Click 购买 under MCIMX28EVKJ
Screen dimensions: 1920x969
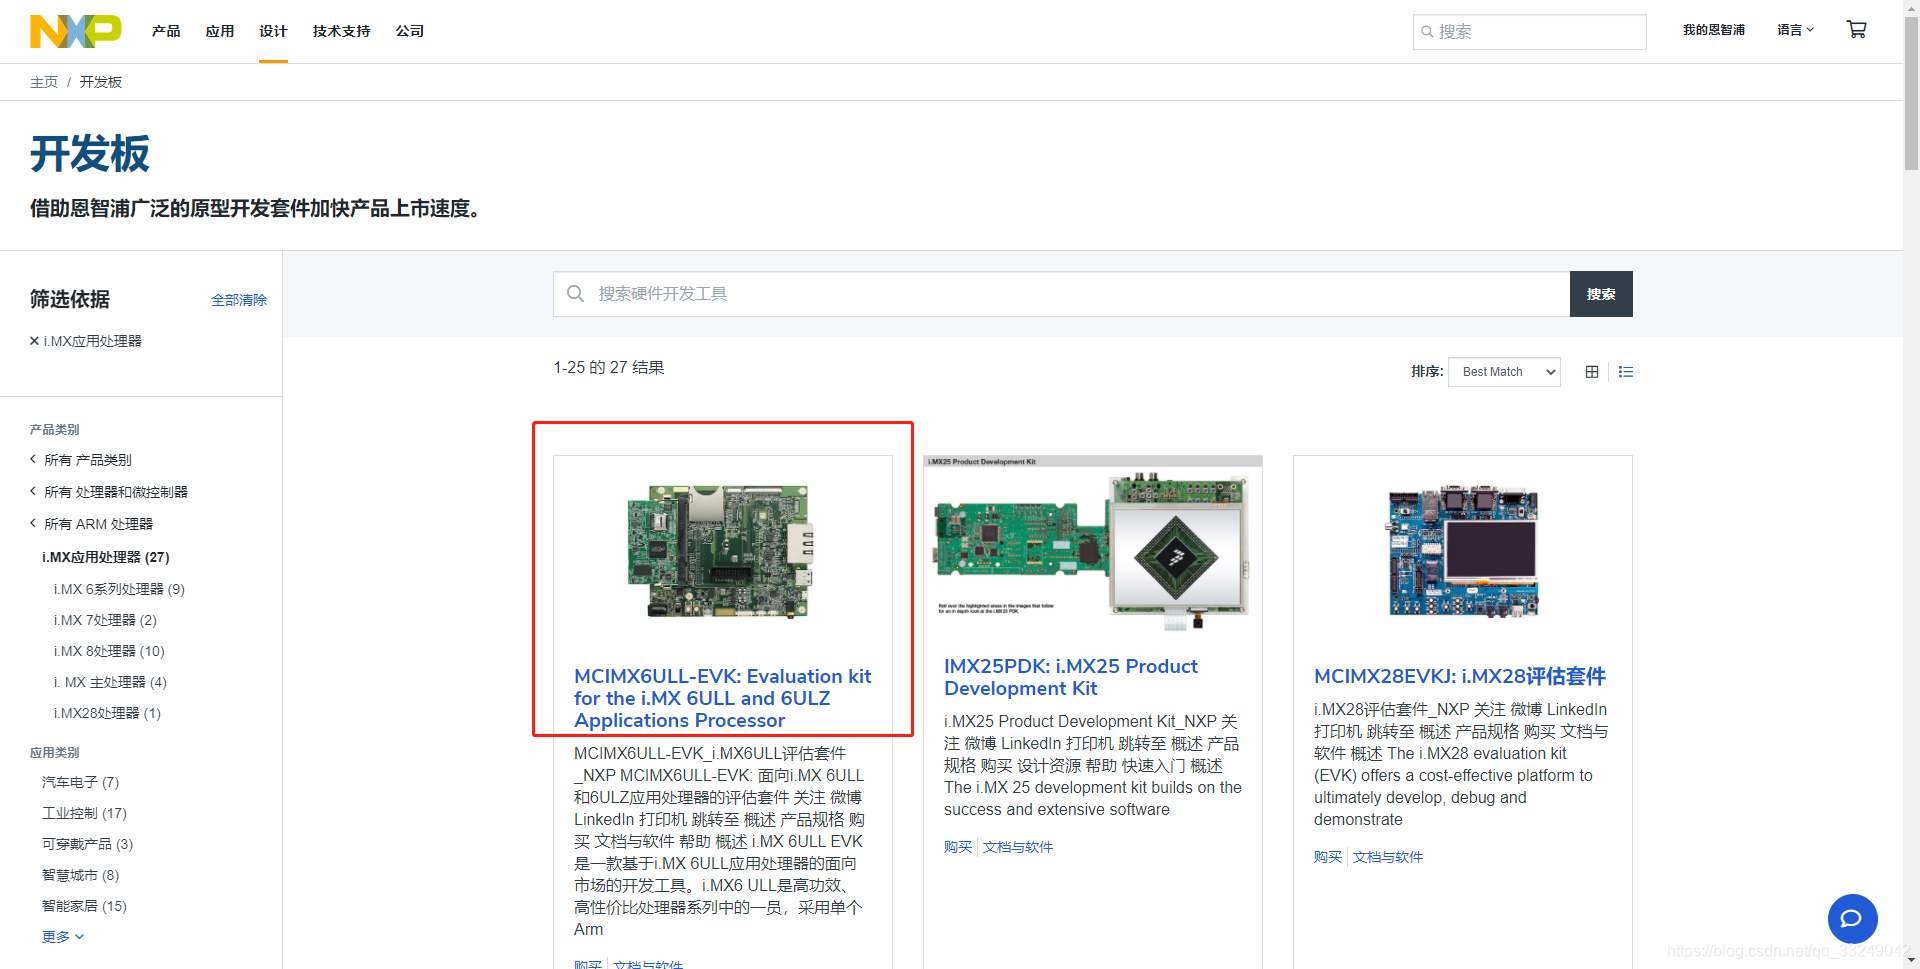[1328, 857]
